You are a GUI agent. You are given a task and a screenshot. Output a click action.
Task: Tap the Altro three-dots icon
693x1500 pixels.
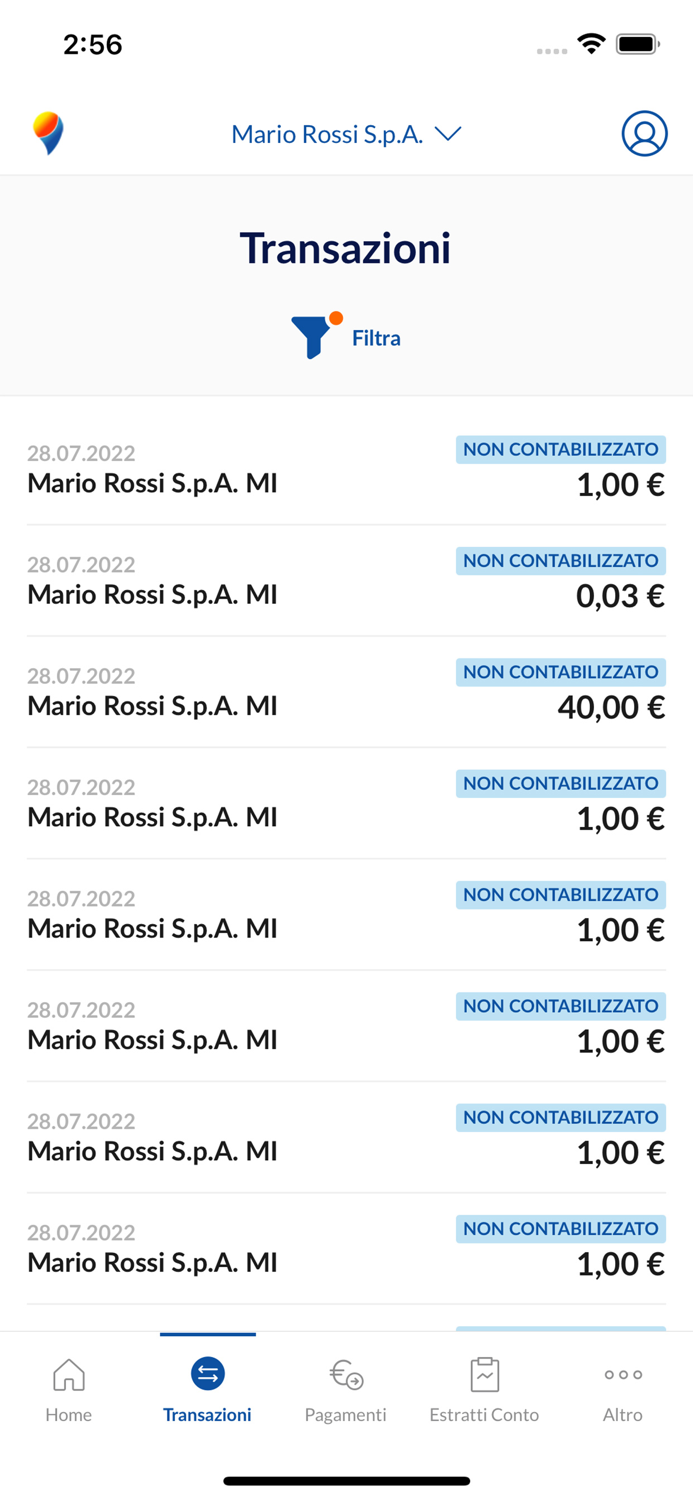click(622, 1374)
